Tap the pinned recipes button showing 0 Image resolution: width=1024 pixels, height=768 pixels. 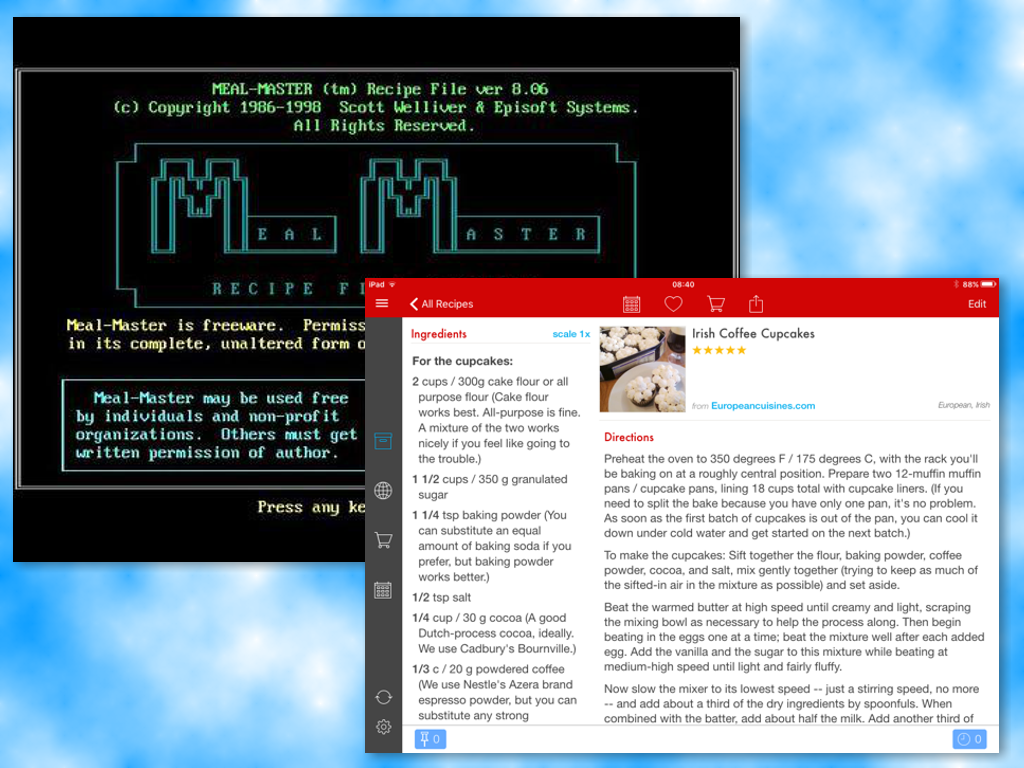430,740
